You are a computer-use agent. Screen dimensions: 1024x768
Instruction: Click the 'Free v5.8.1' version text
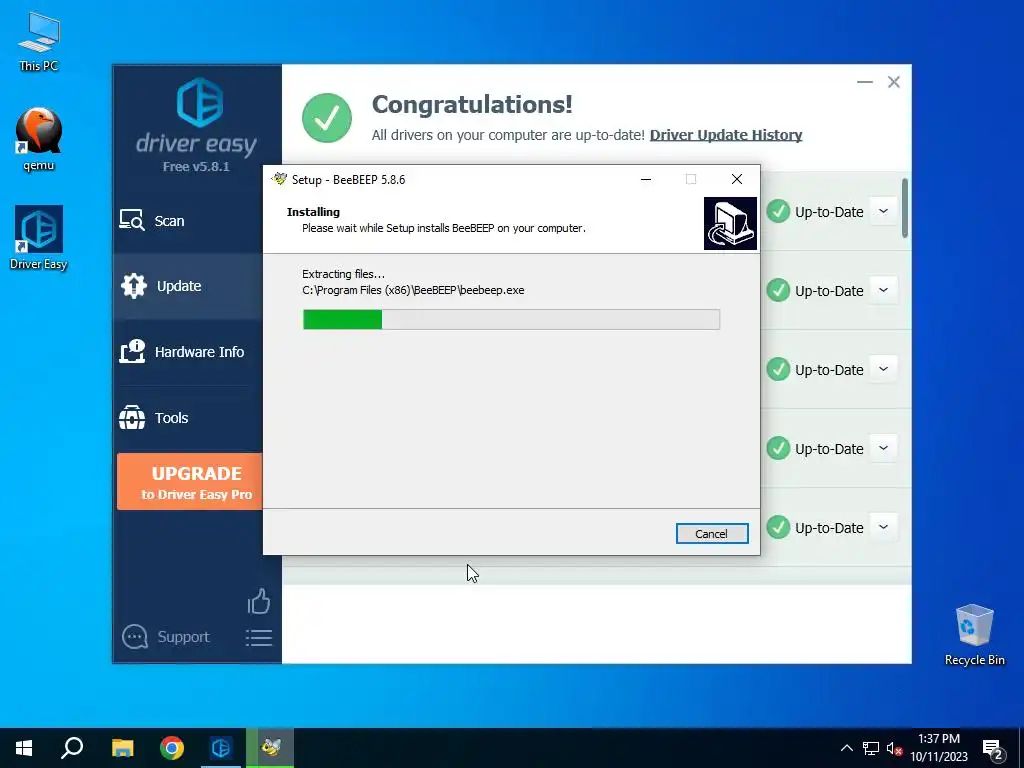click(197, 167)
